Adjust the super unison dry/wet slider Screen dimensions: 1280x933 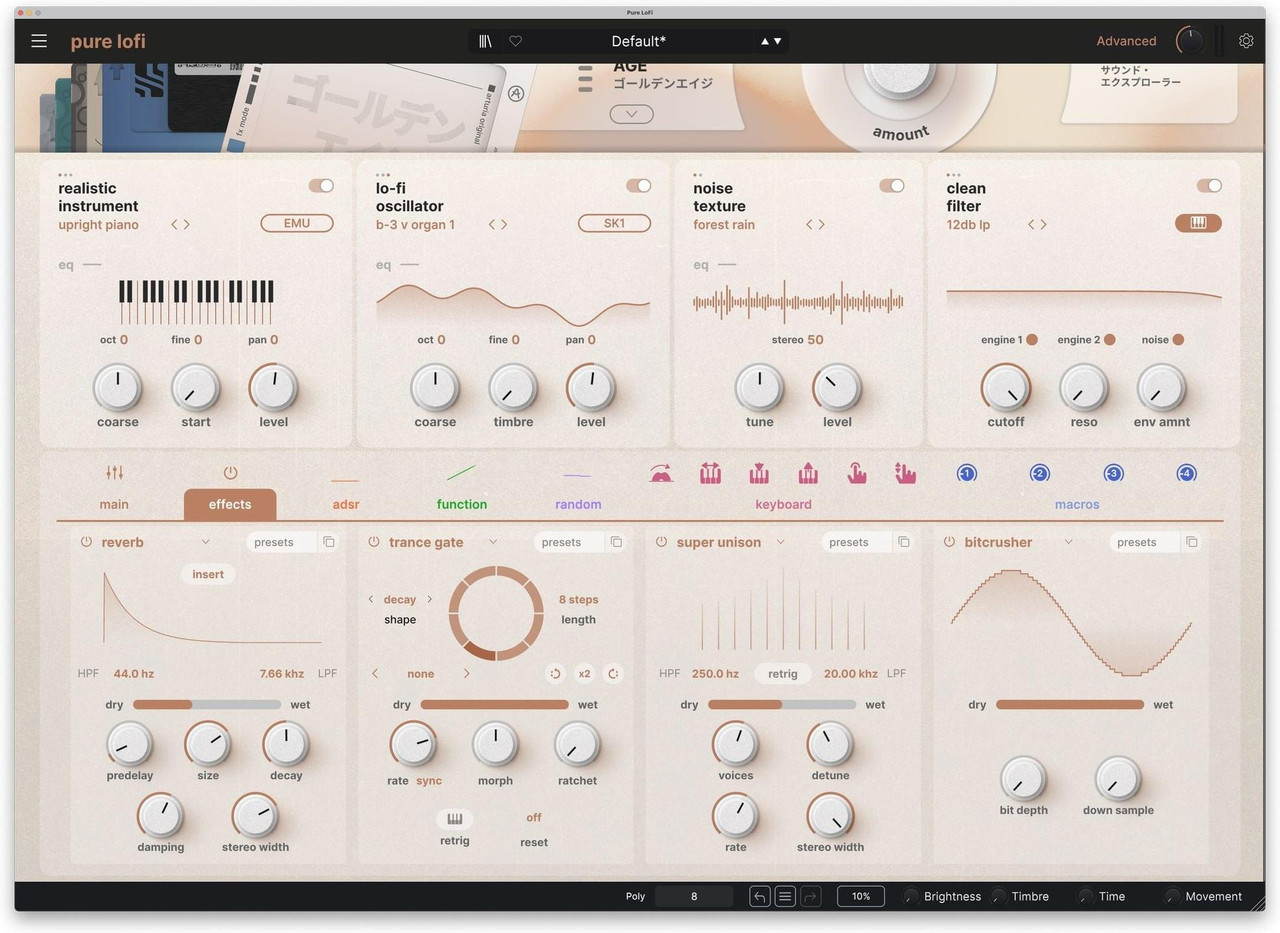[x=782, y=705]
